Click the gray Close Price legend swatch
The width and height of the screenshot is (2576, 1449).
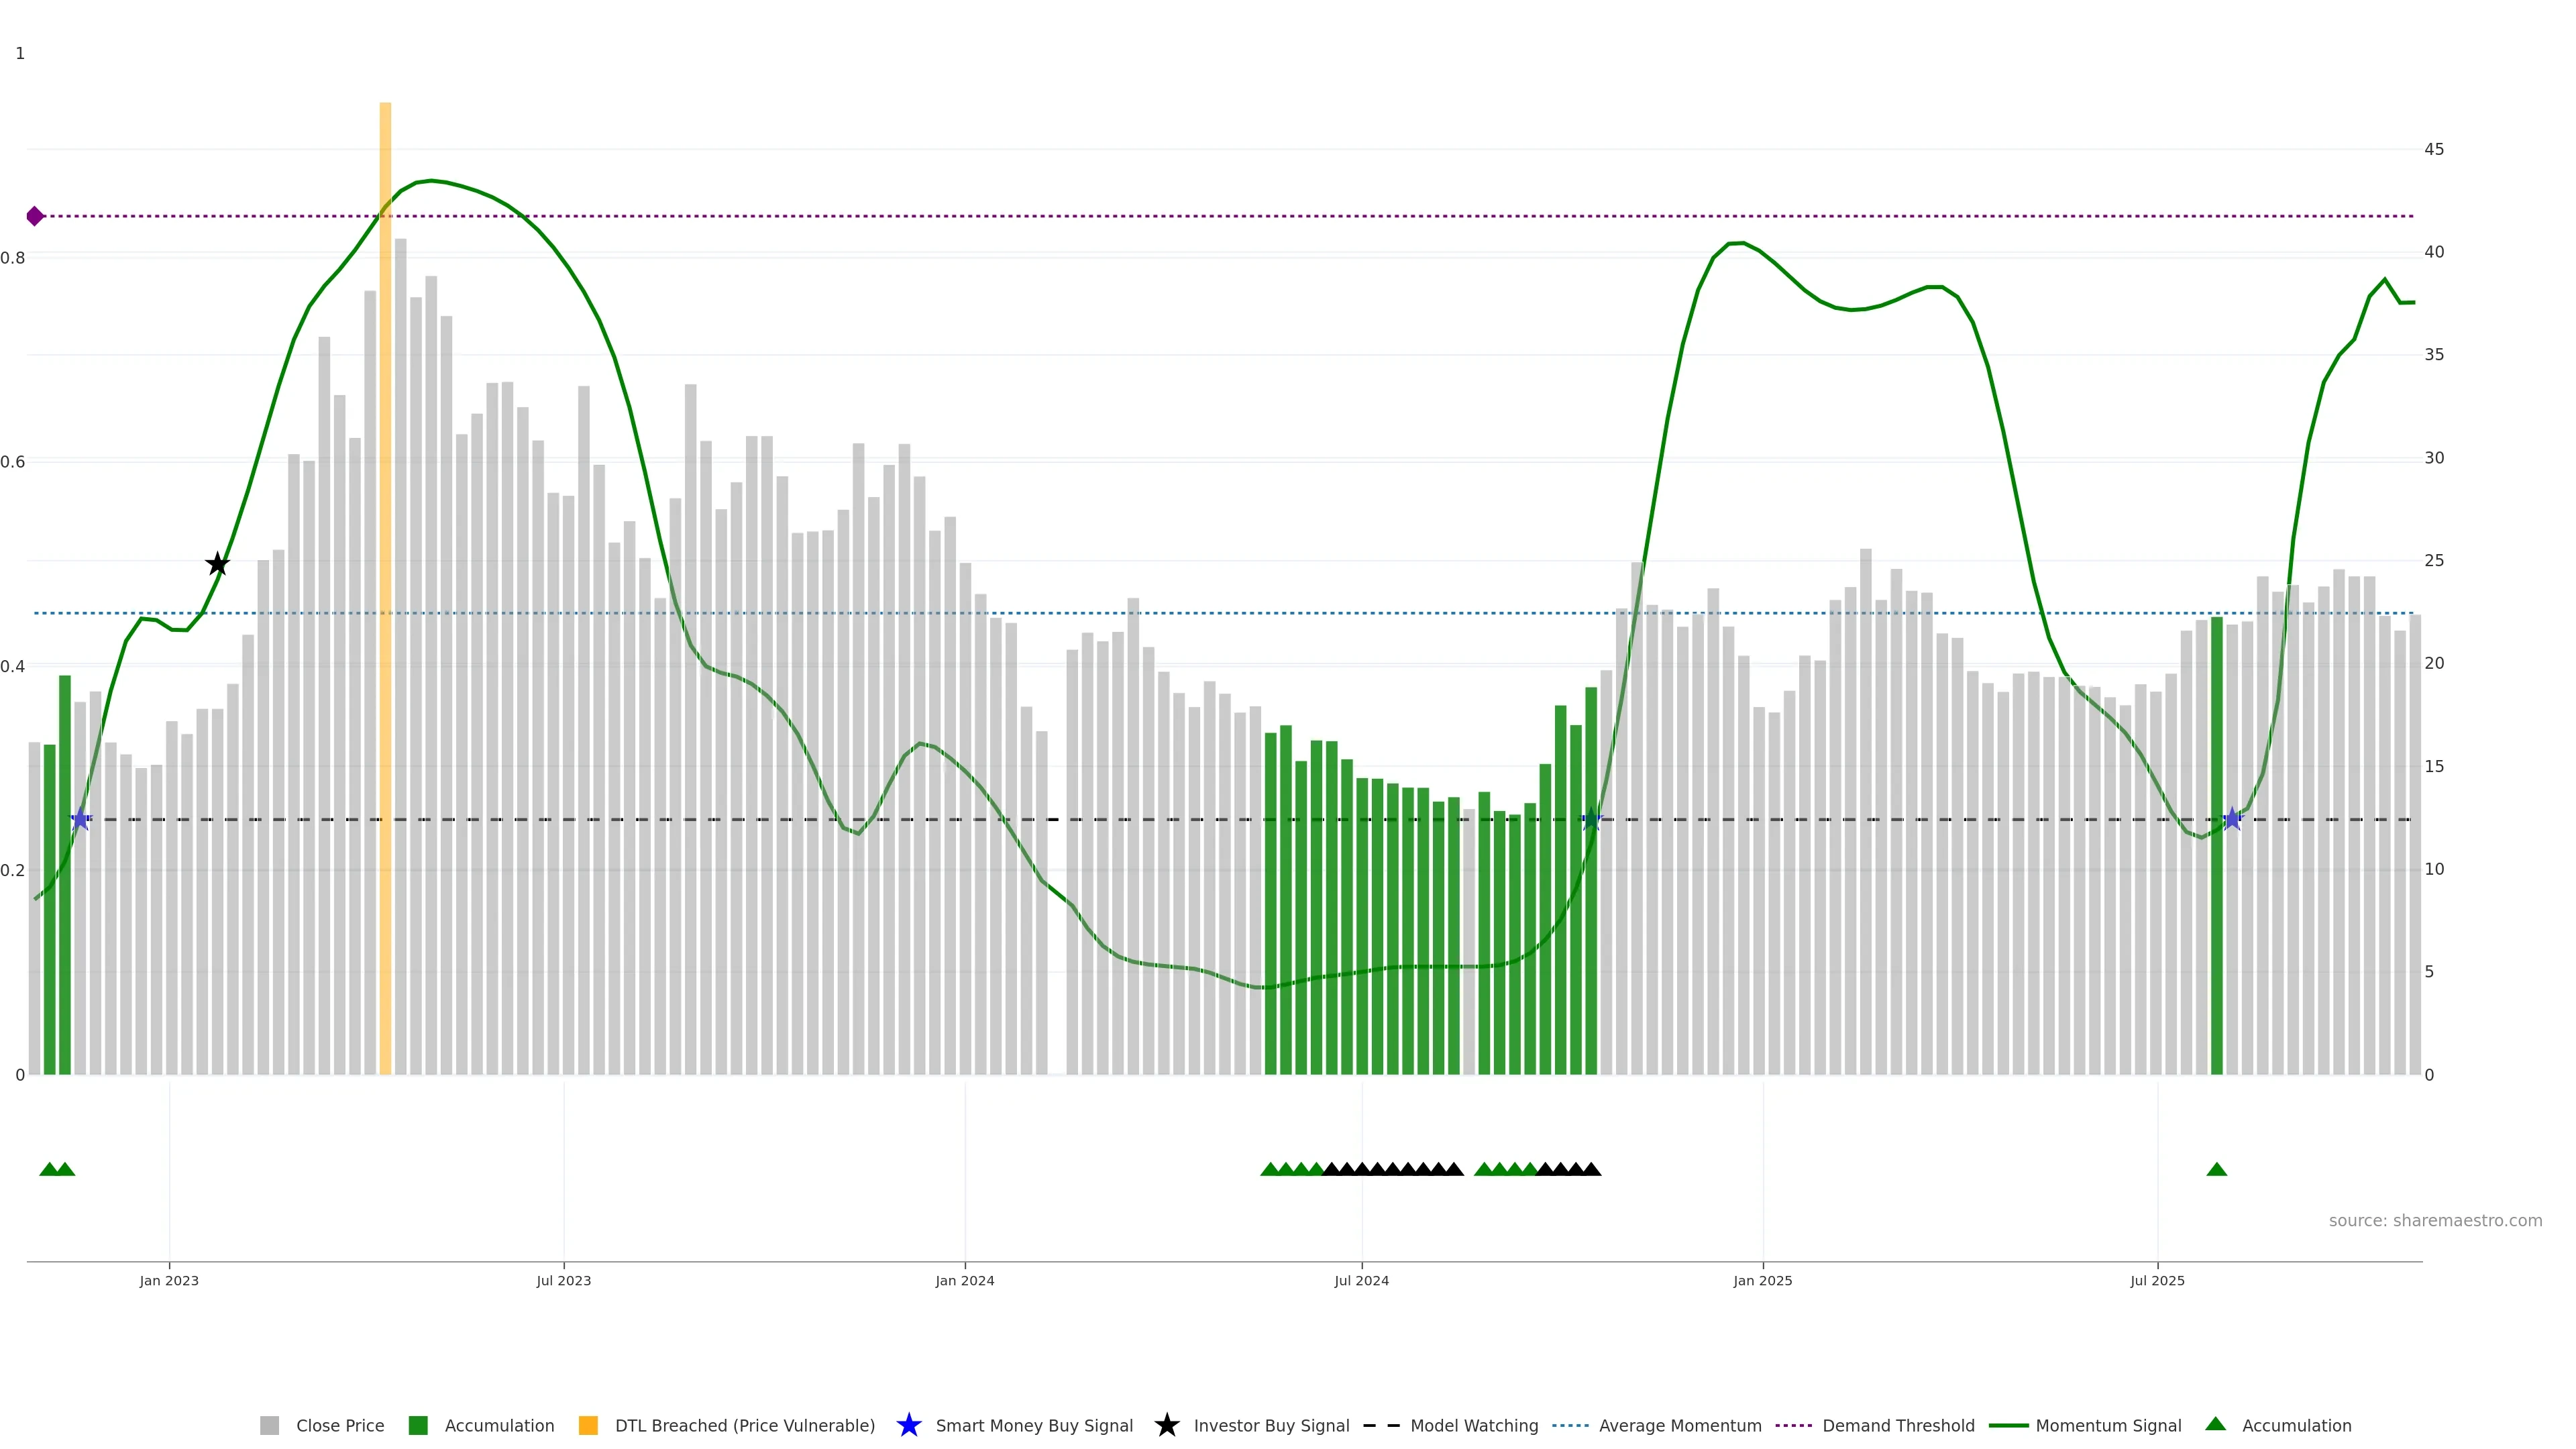tap(269, 1426)
